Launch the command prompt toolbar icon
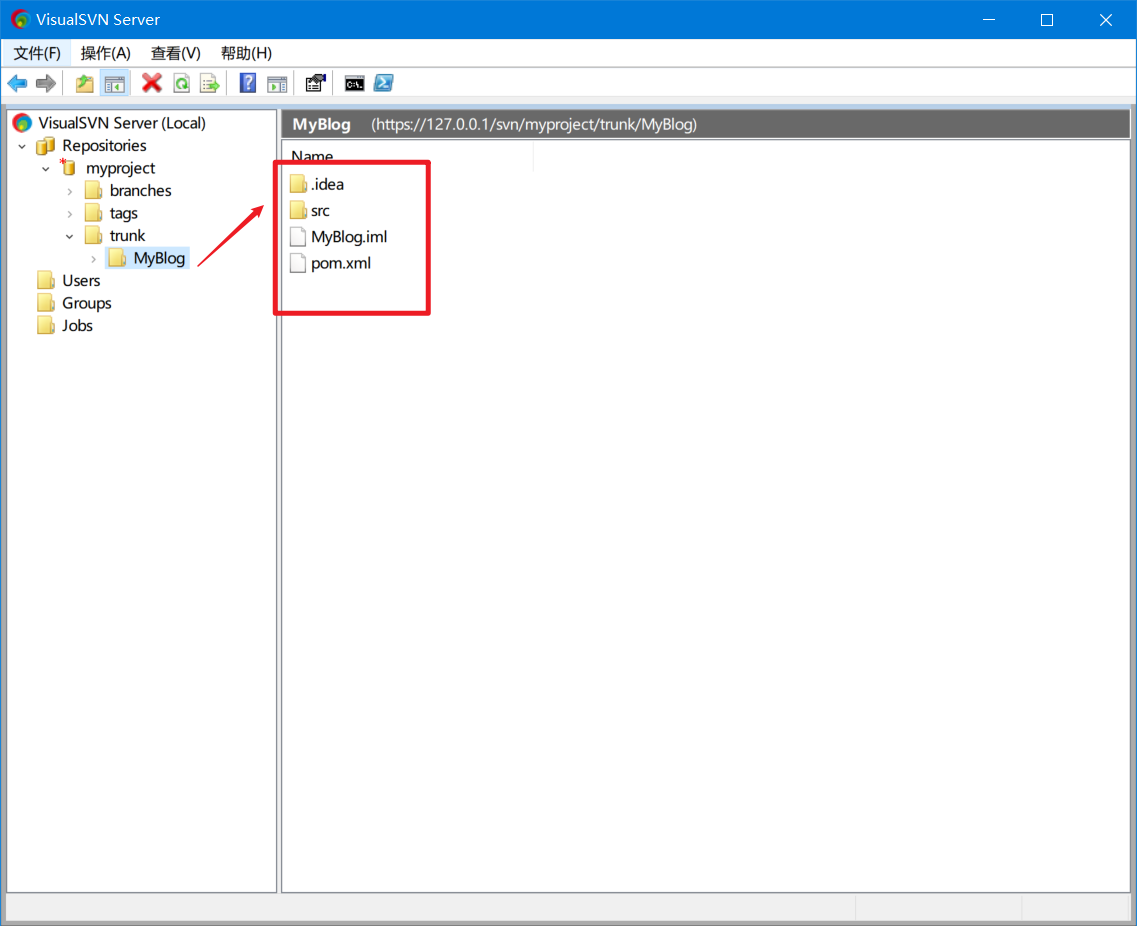The height and width of the screenshot is (926, 1137). 355,83
